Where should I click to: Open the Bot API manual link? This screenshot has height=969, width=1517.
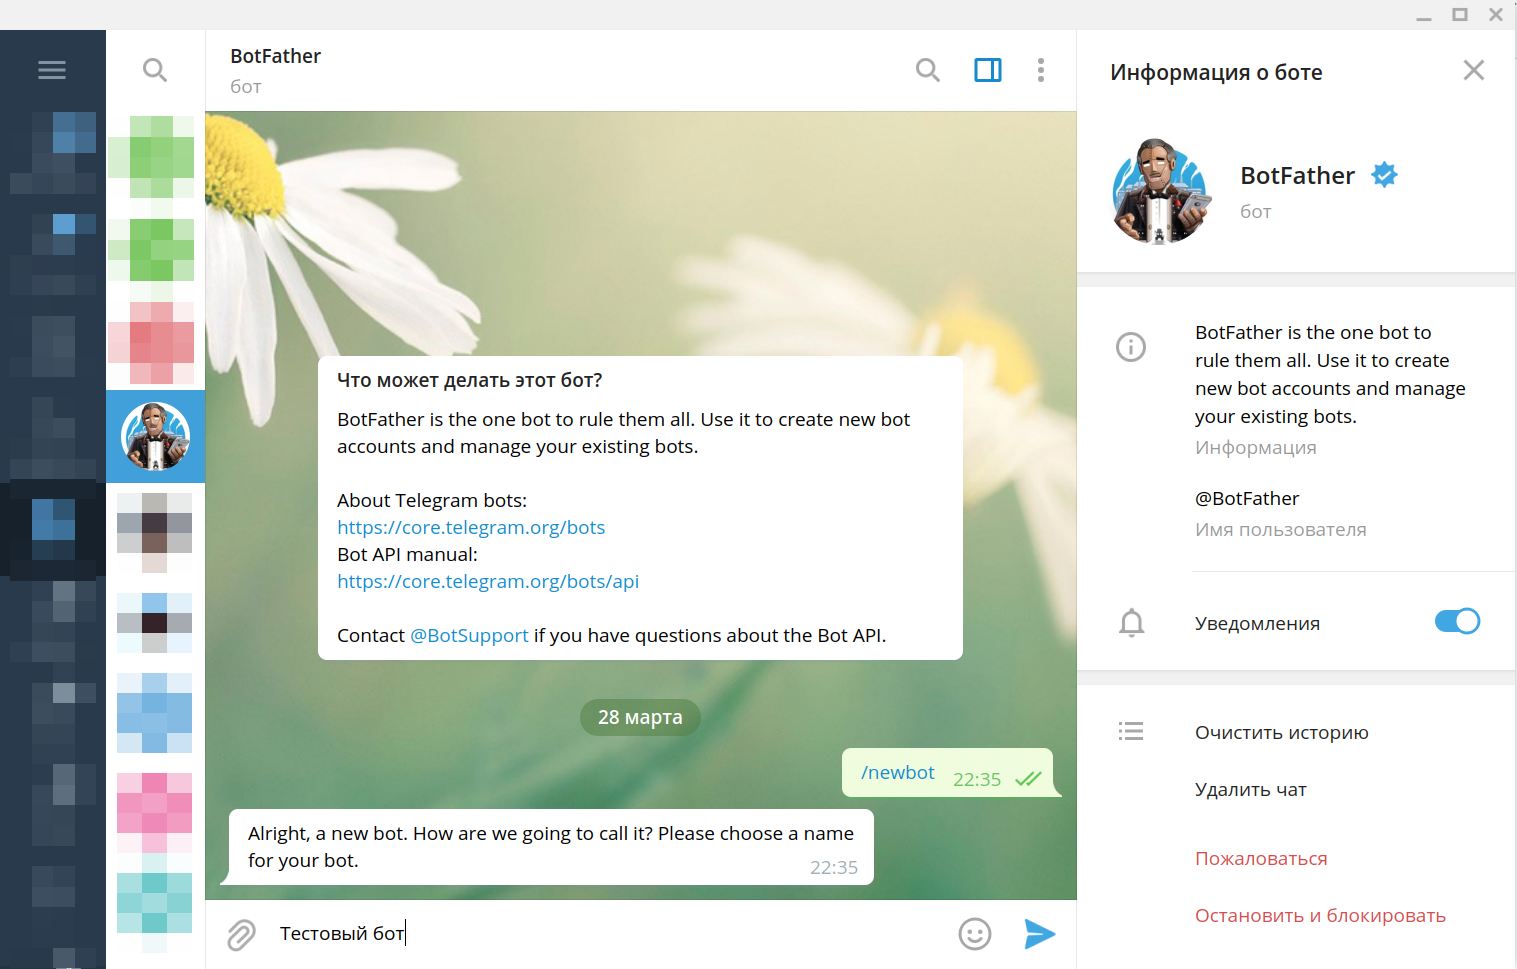click(488, 581)
